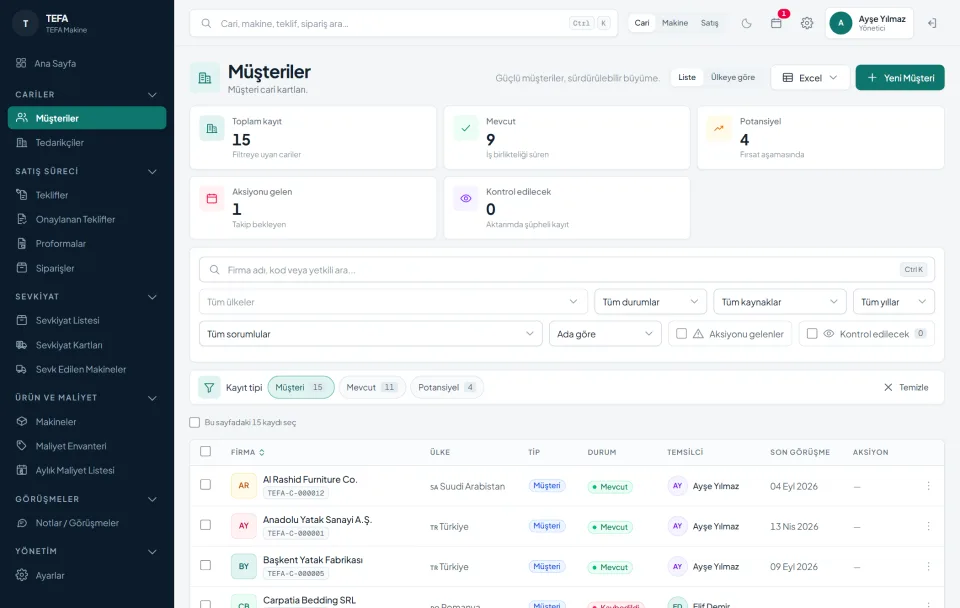Enable the Aksiyonu gelenler checkbox
960x608 pixels.
coord(681,334)
